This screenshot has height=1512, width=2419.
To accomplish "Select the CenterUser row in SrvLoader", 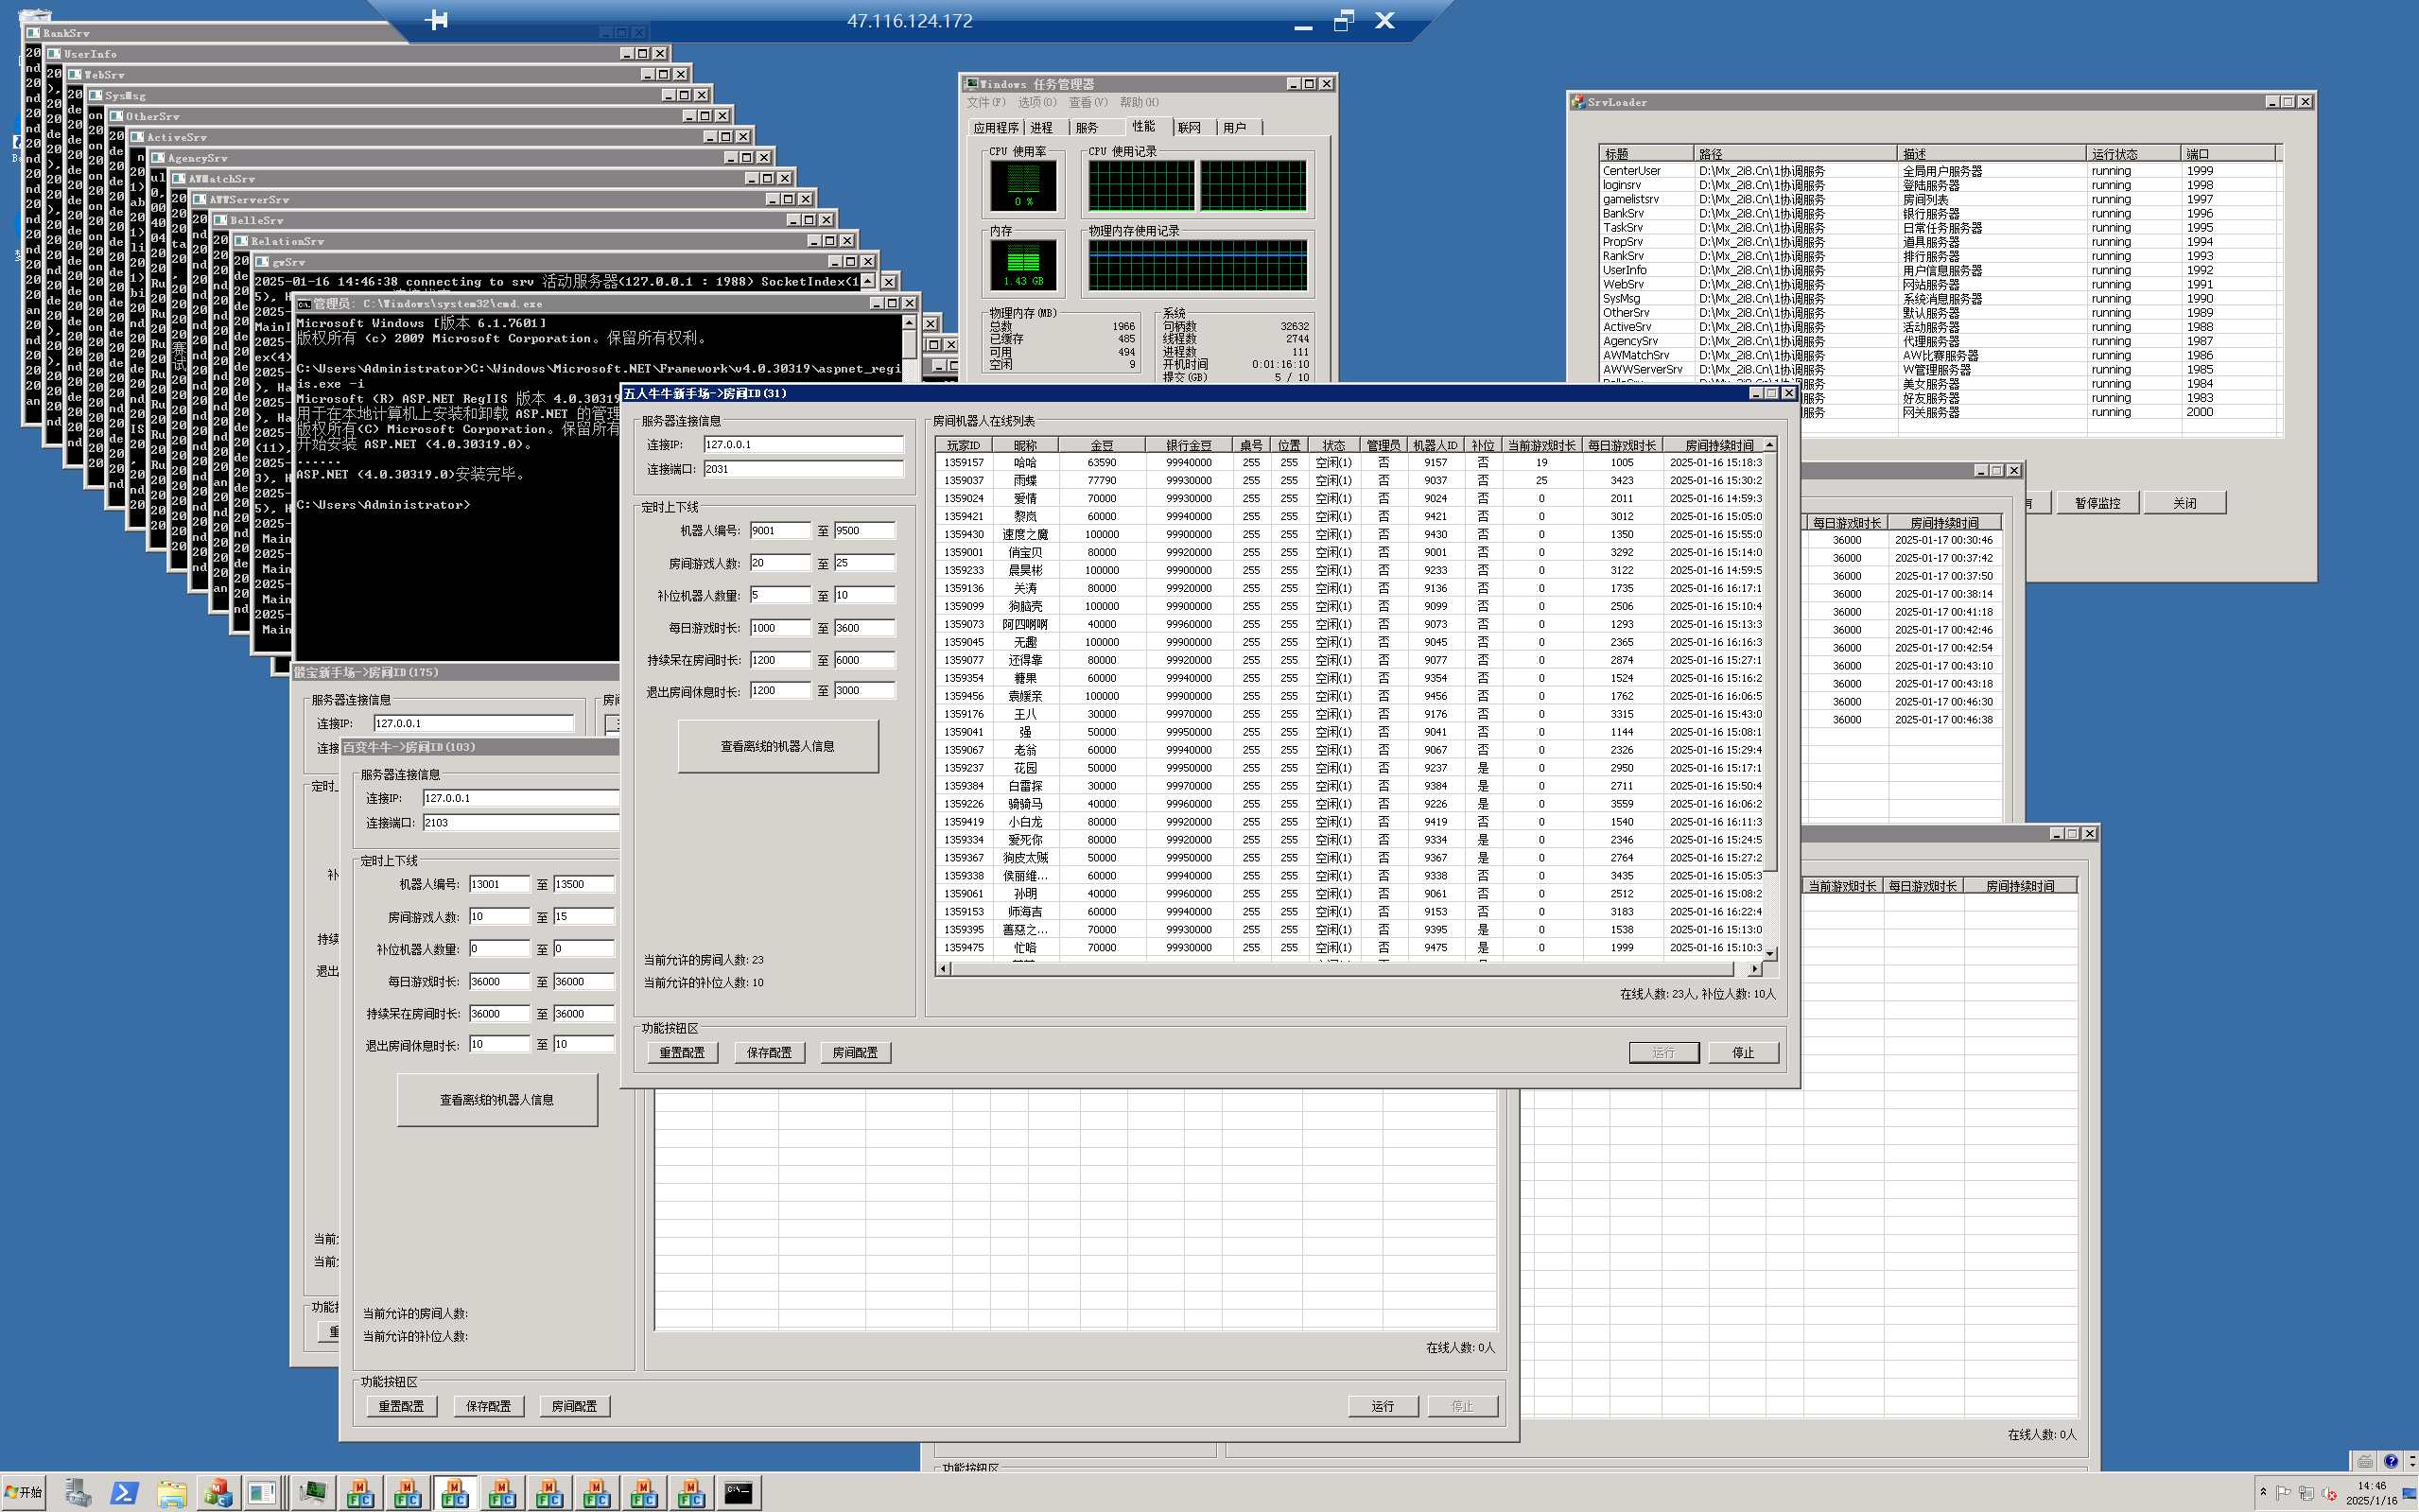I will coord(1939,171).
